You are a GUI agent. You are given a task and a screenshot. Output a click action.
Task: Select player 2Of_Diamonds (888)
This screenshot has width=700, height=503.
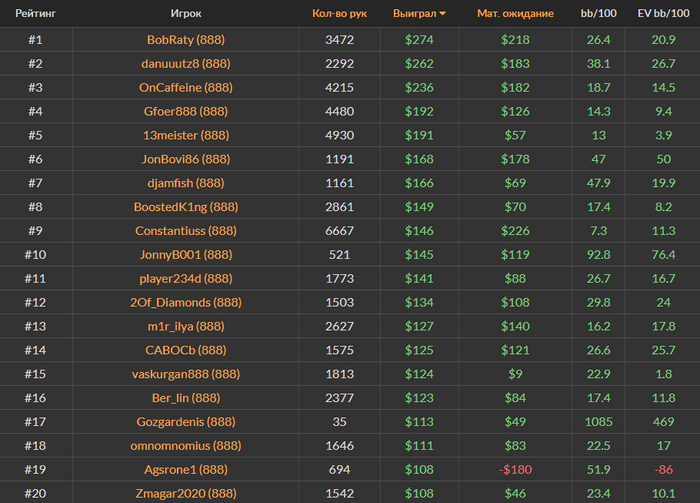click(187, 302)
